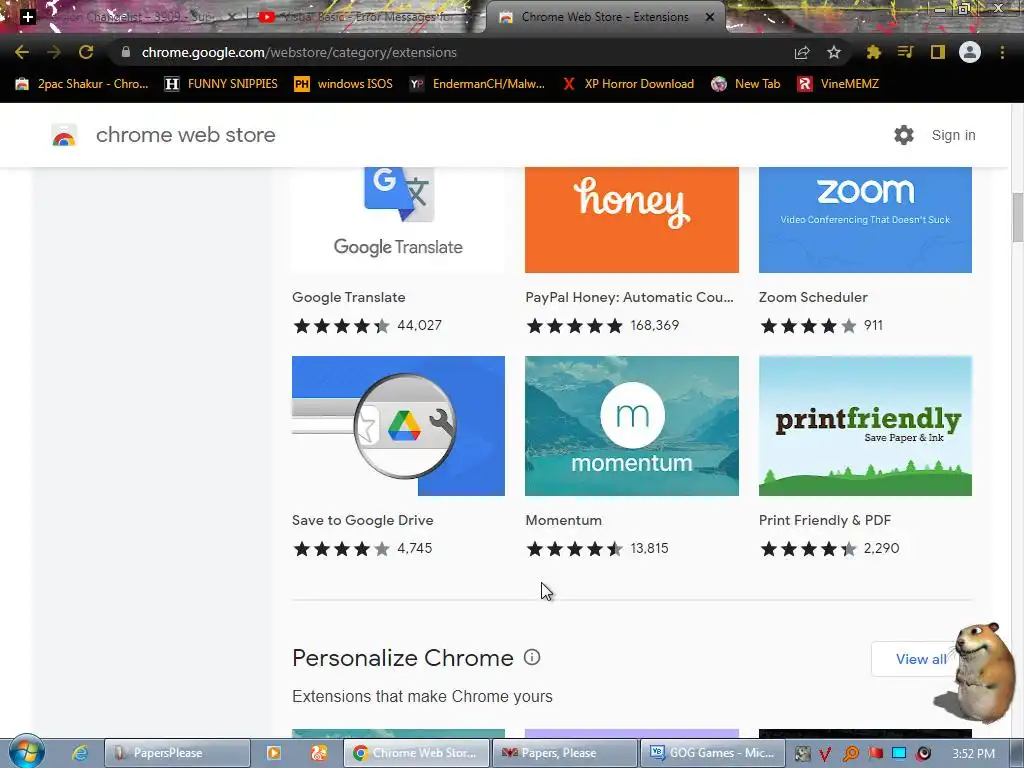Open the Zoom Scheduler thumbnail

(x=865, y=219)
